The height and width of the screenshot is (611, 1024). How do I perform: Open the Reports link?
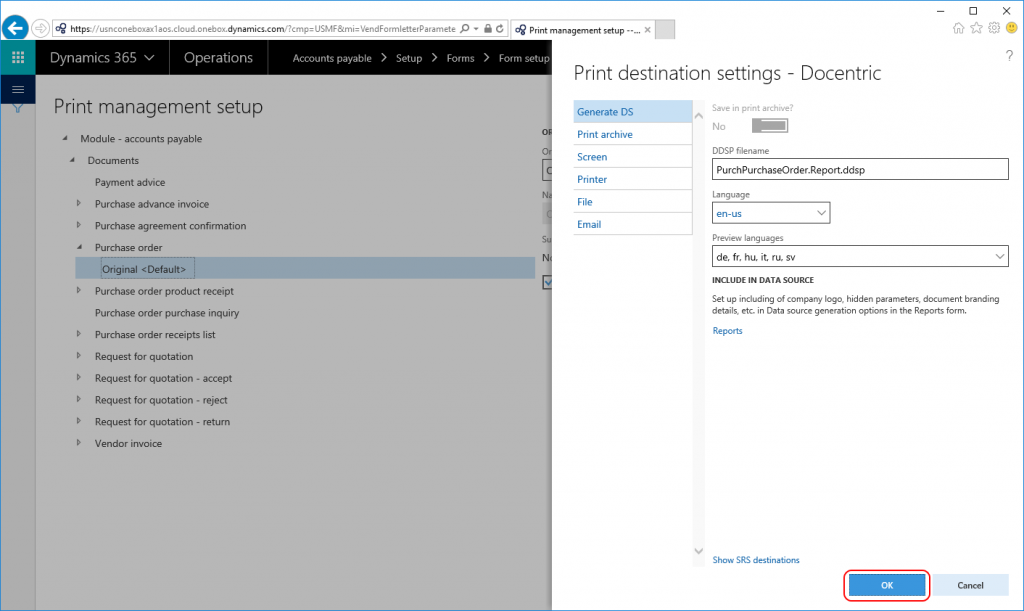pyautogui.click(x=728, y=330)
